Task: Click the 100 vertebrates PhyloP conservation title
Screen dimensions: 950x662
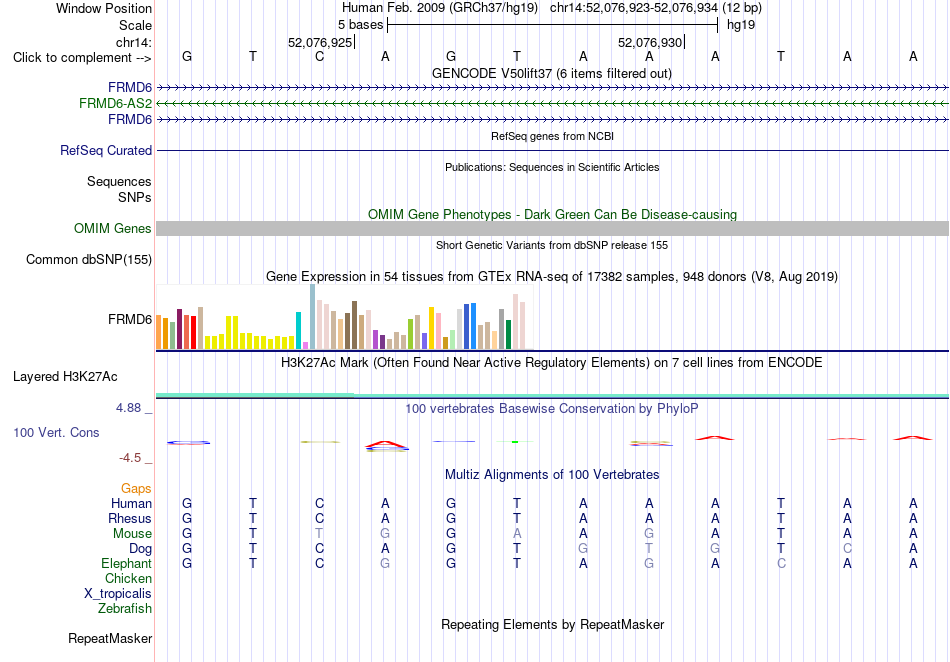Action: [552, 409]
